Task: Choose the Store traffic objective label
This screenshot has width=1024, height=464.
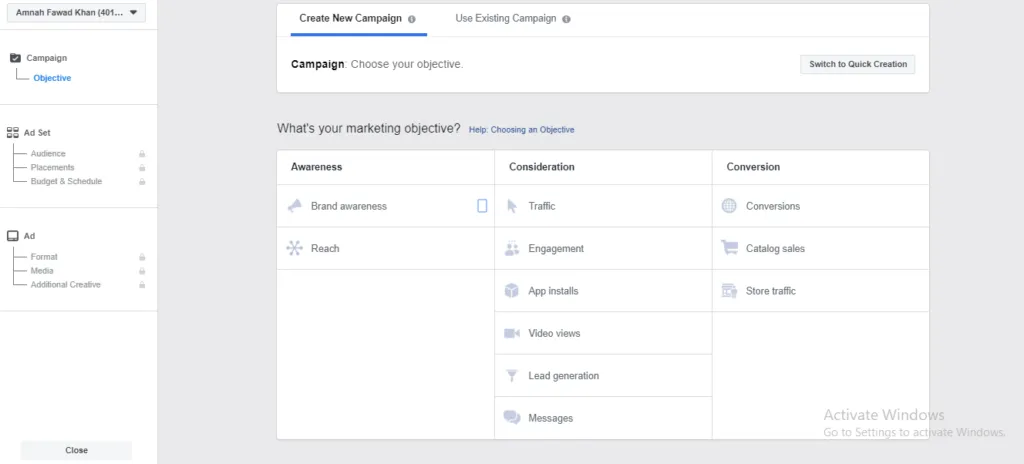Action: (771, 291)
